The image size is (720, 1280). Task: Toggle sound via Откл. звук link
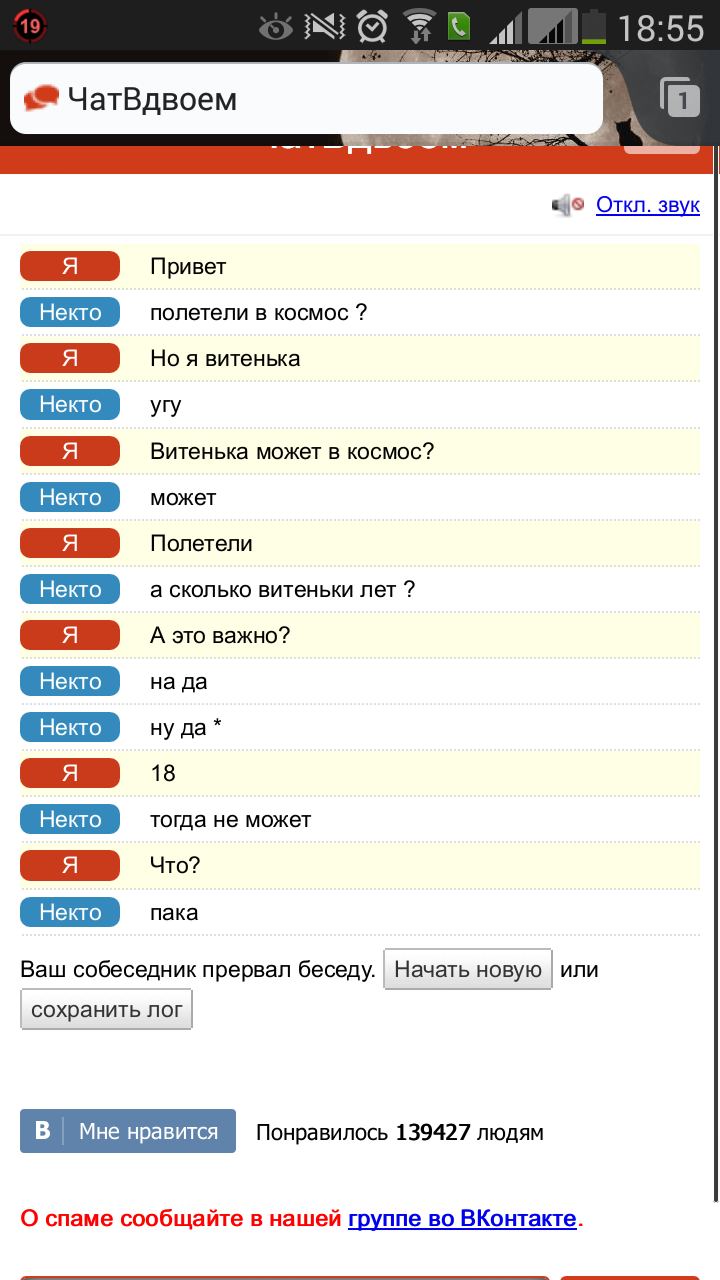tap(647, 205)
